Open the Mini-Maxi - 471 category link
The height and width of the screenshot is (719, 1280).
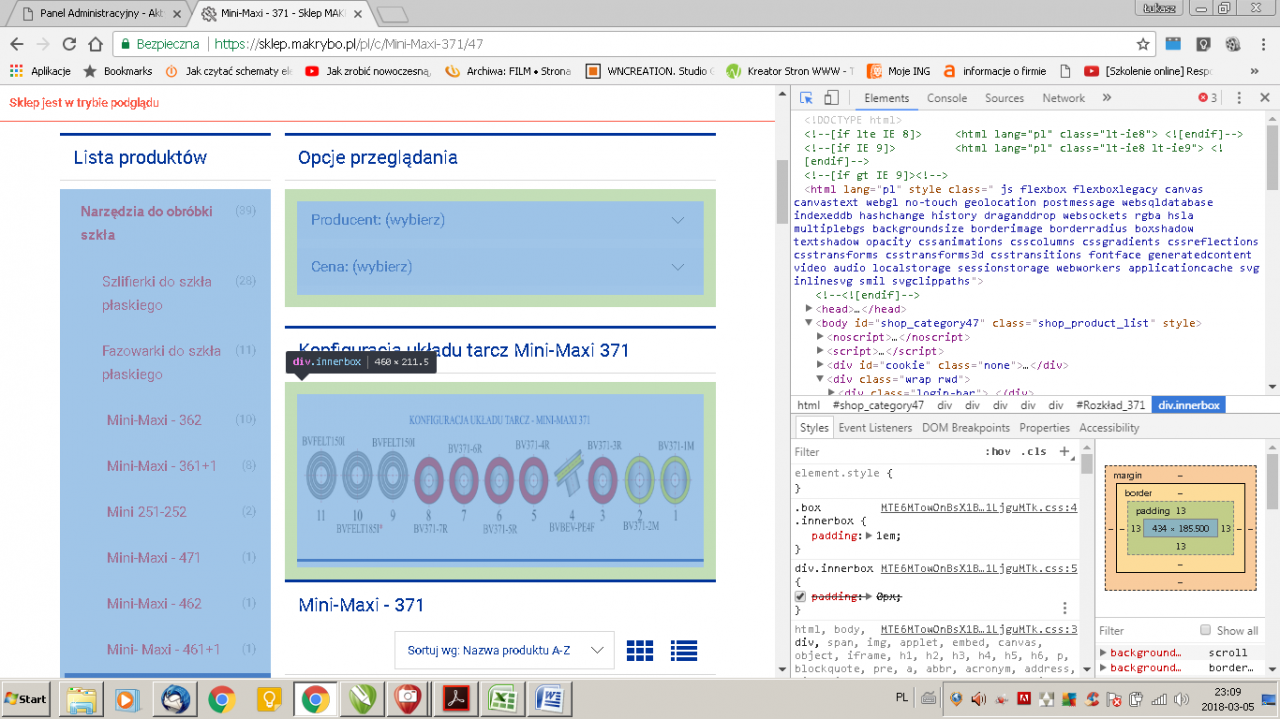point(154,558)
